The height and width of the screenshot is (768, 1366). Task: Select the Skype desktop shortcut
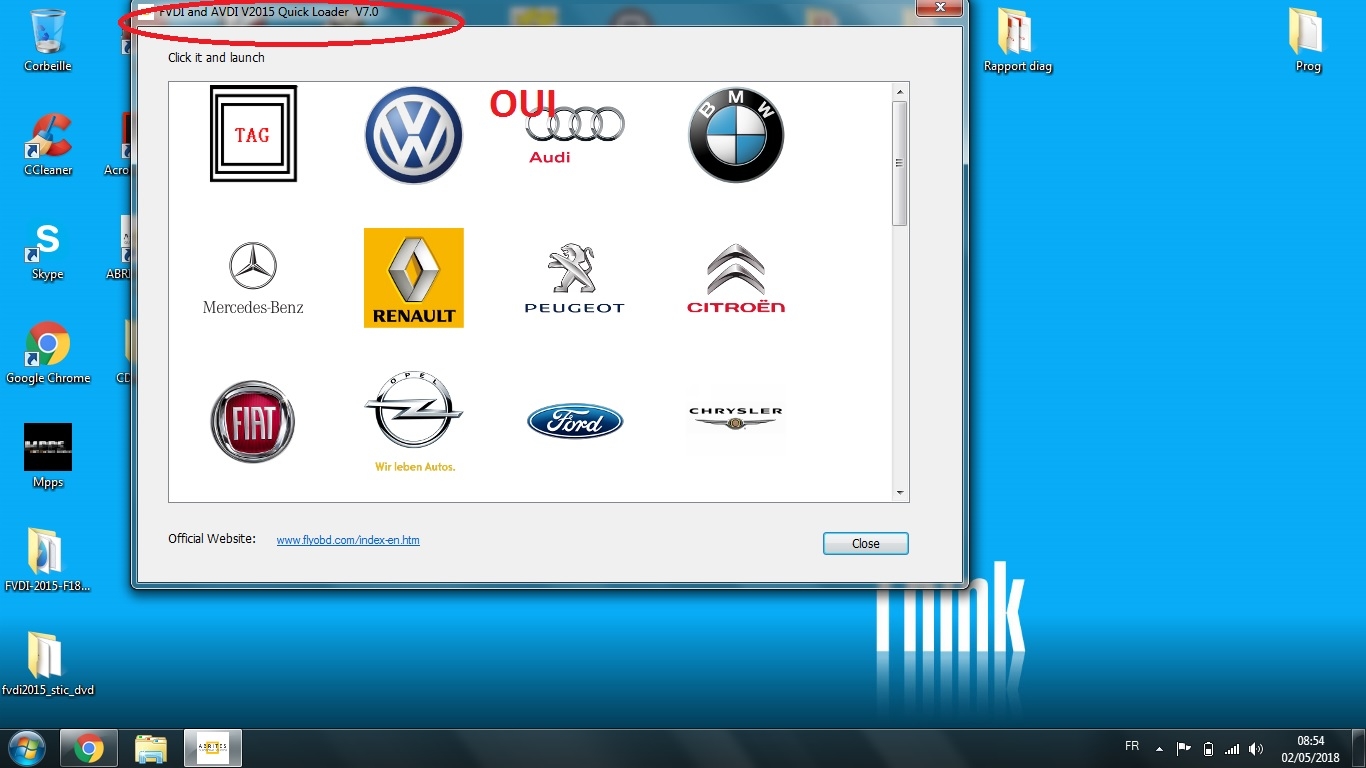(x=48, y=250)
